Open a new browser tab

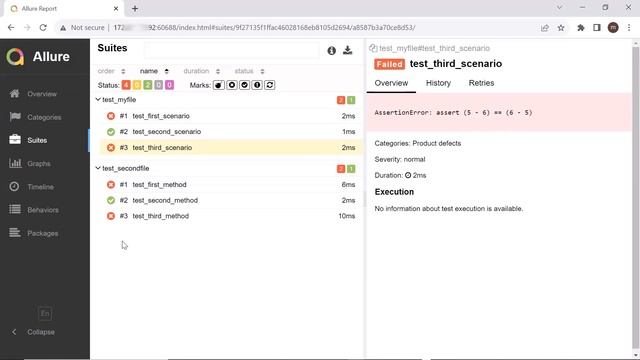[x=135, y=9]
